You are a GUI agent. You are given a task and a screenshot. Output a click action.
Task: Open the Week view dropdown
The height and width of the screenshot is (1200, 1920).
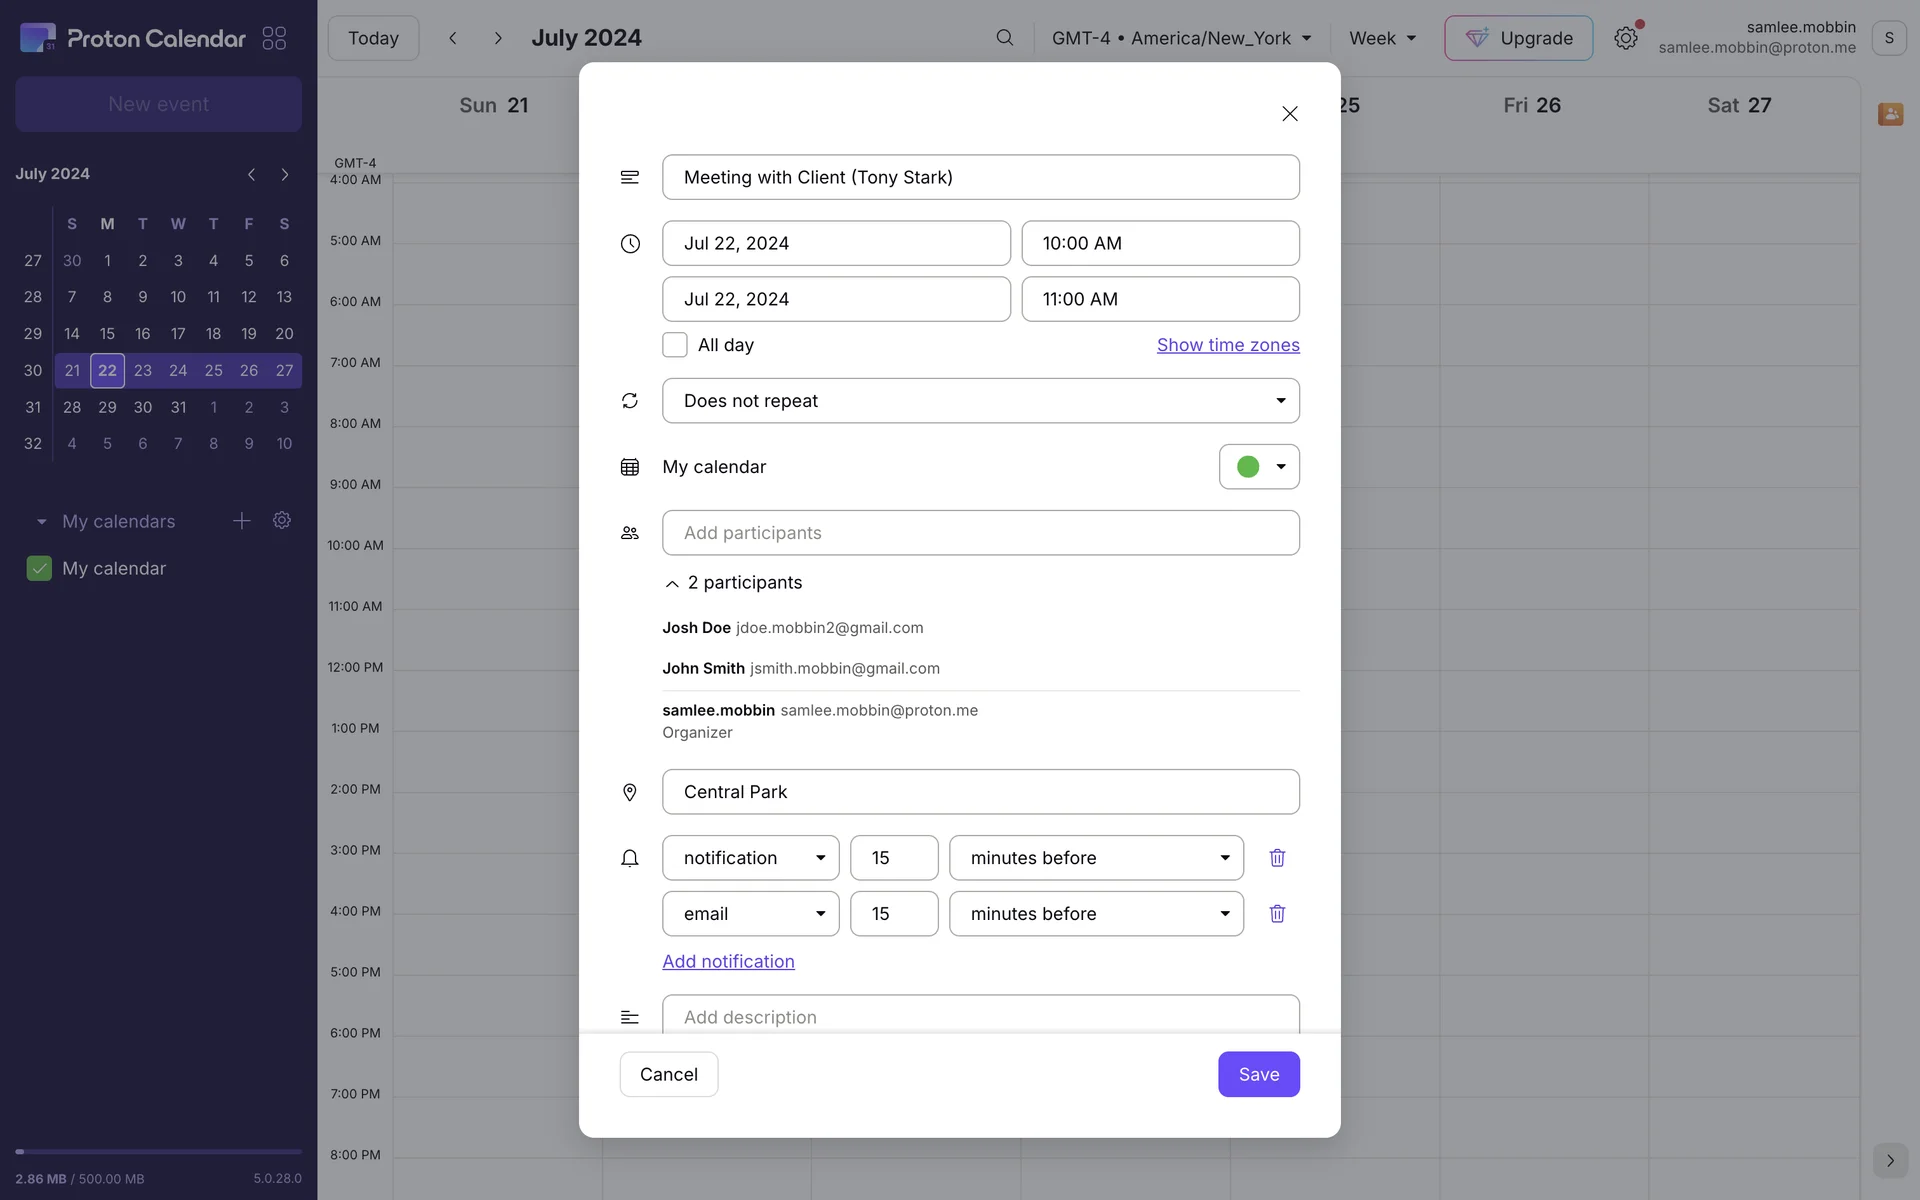click(1382, 38)
